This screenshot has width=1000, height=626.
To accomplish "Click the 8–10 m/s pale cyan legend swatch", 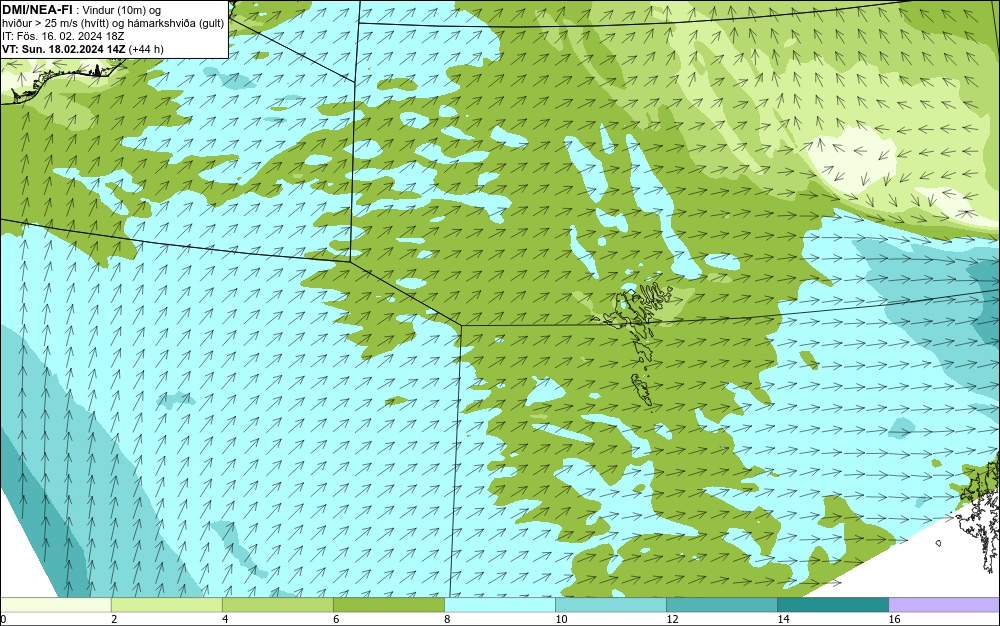I will (x=499, y=604).
